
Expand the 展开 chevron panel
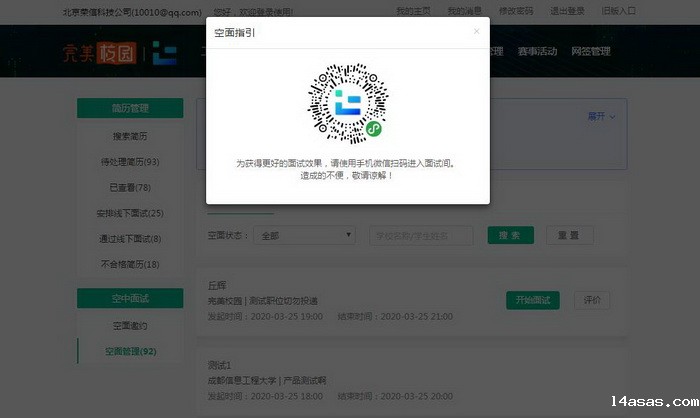(x=601, y=116)
